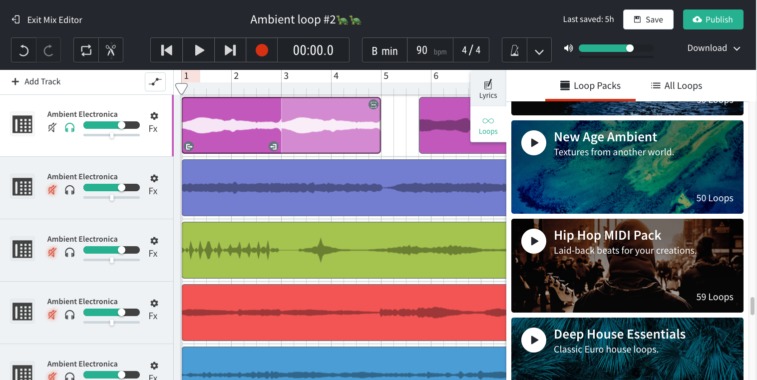Add a new track
Viewport: 757px width, 380px height.
(x=36, y=82)
